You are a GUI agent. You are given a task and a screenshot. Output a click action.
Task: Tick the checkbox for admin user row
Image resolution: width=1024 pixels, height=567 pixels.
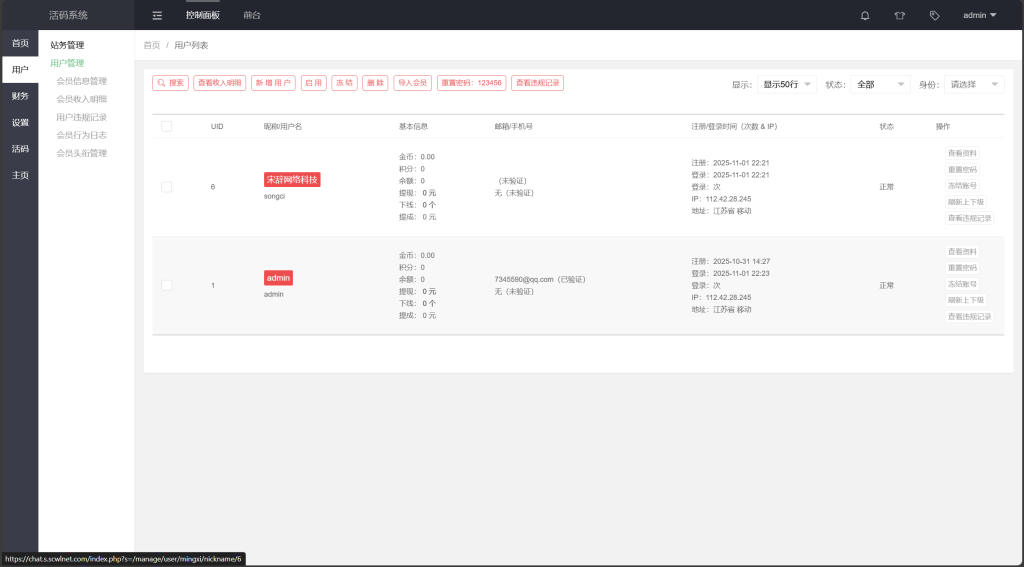click(x=166, y=285)
